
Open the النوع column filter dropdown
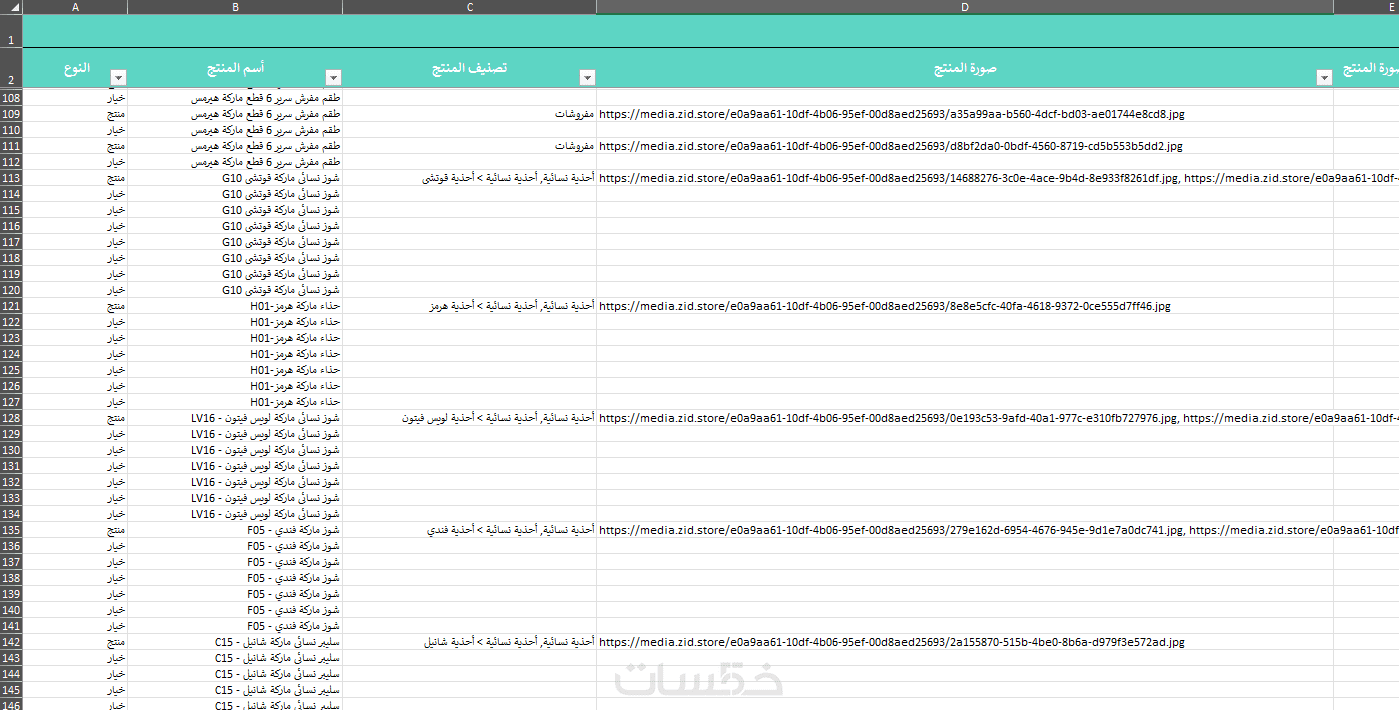[118, 78]
